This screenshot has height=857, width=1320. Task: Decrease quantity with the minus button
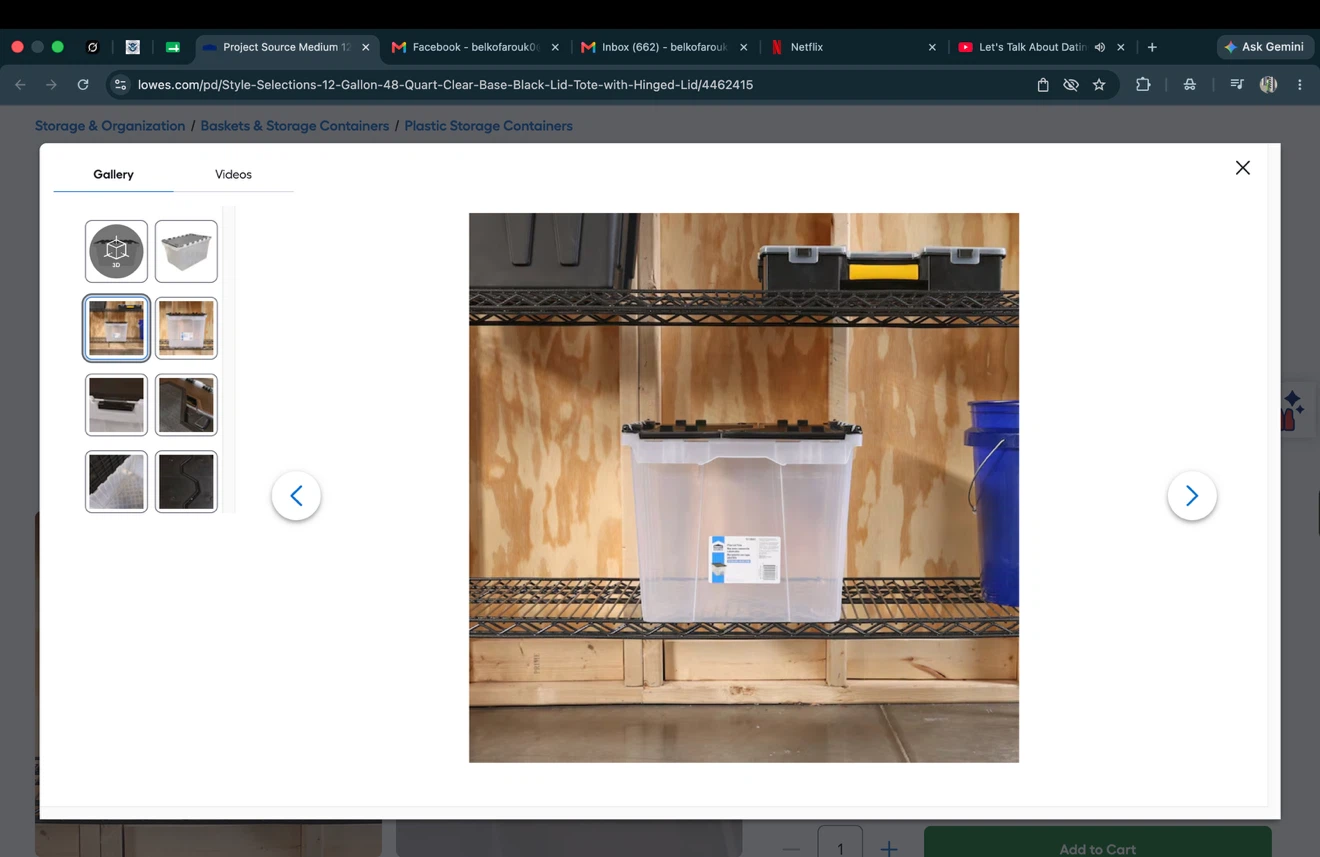coord(791,848)
